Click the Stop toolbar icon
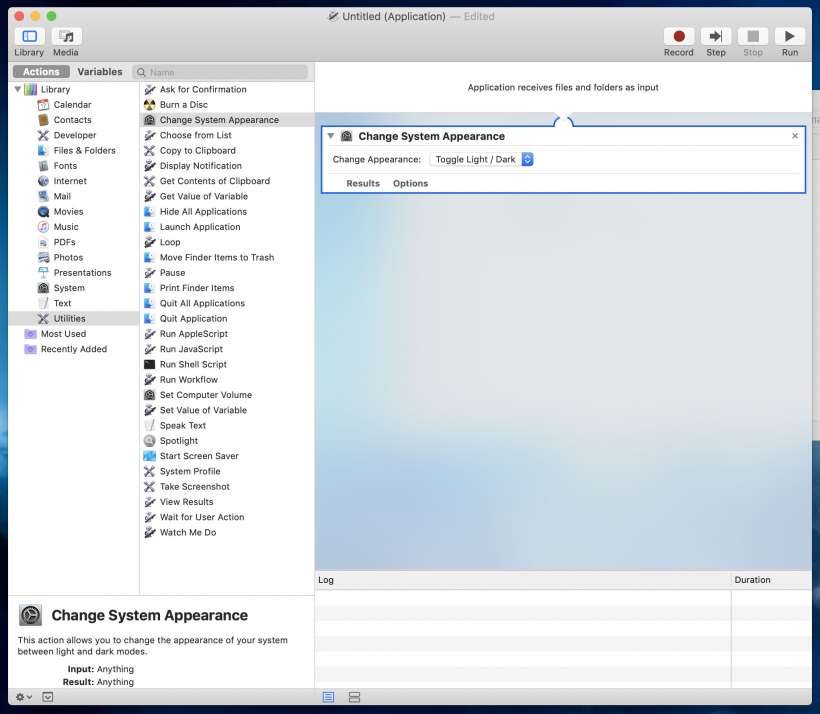Image resolution: width=820 pixels, height=714 pixels. [x=753, y=36]
